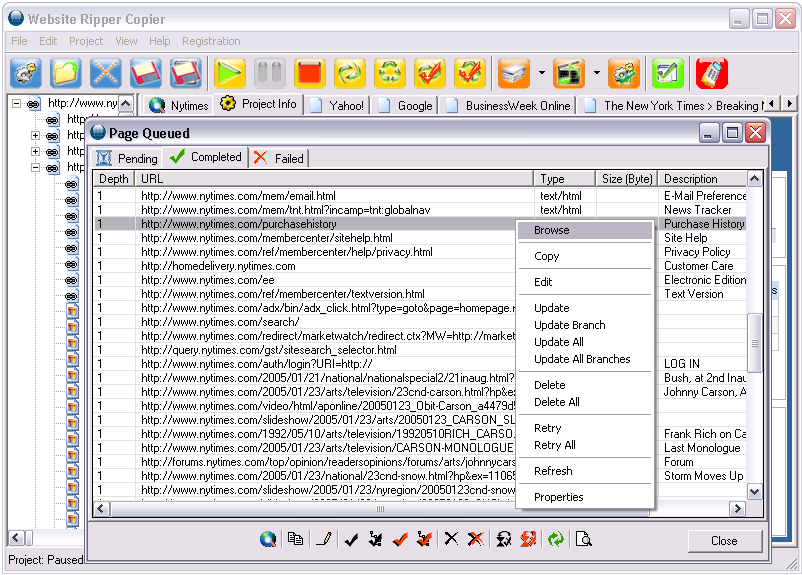
Task: Choose Retry All from the context menu
Action: [x=585, y=445]
